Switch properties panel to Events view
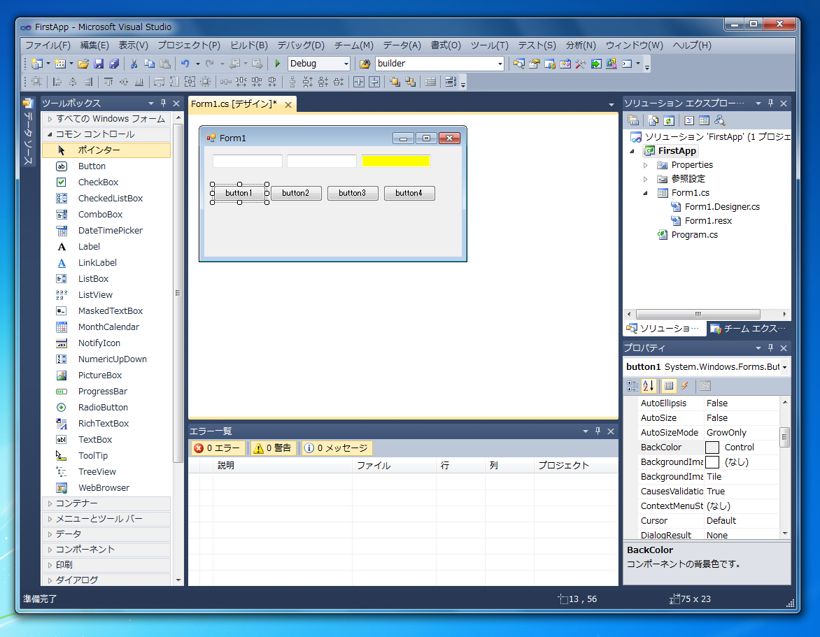This screenshot has height=637, width=820. pyautogui.click(x=685, y=387)
